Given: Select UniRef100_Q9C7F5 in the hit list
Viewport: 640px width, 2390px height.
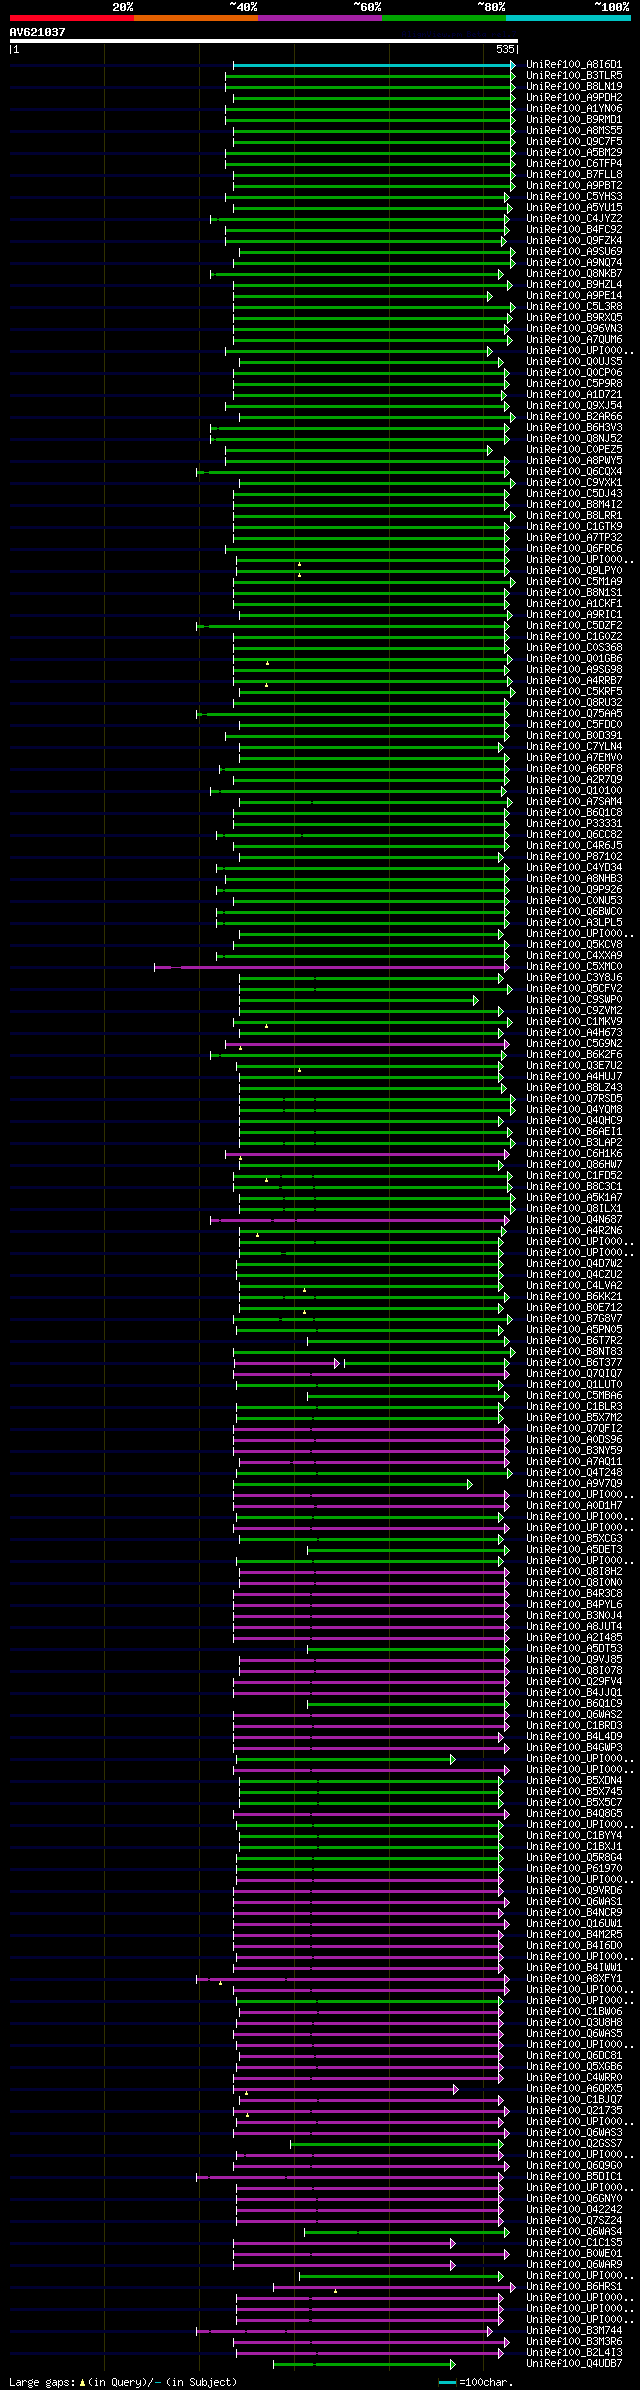Looking at the screenshot, I should point(574,142).
